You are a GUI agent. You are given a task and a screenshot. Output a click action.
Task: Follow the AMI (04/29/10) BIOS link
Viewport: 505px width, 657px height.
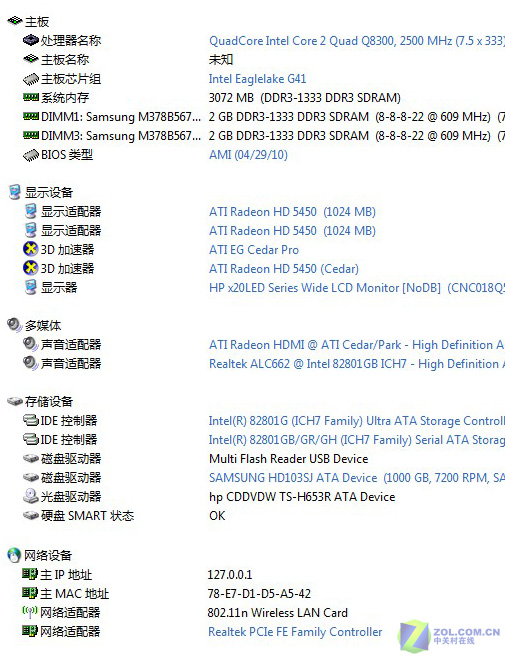click(248, 155)
